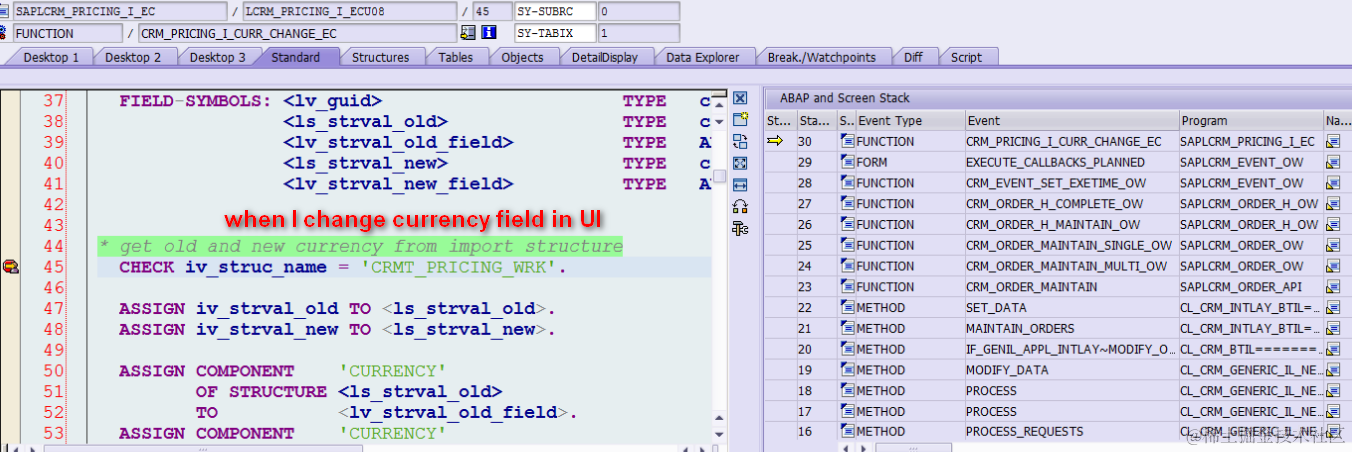Click the swap tool icon in side toolbar
This screenshot has width=1352, height=452.
point(740,142)
